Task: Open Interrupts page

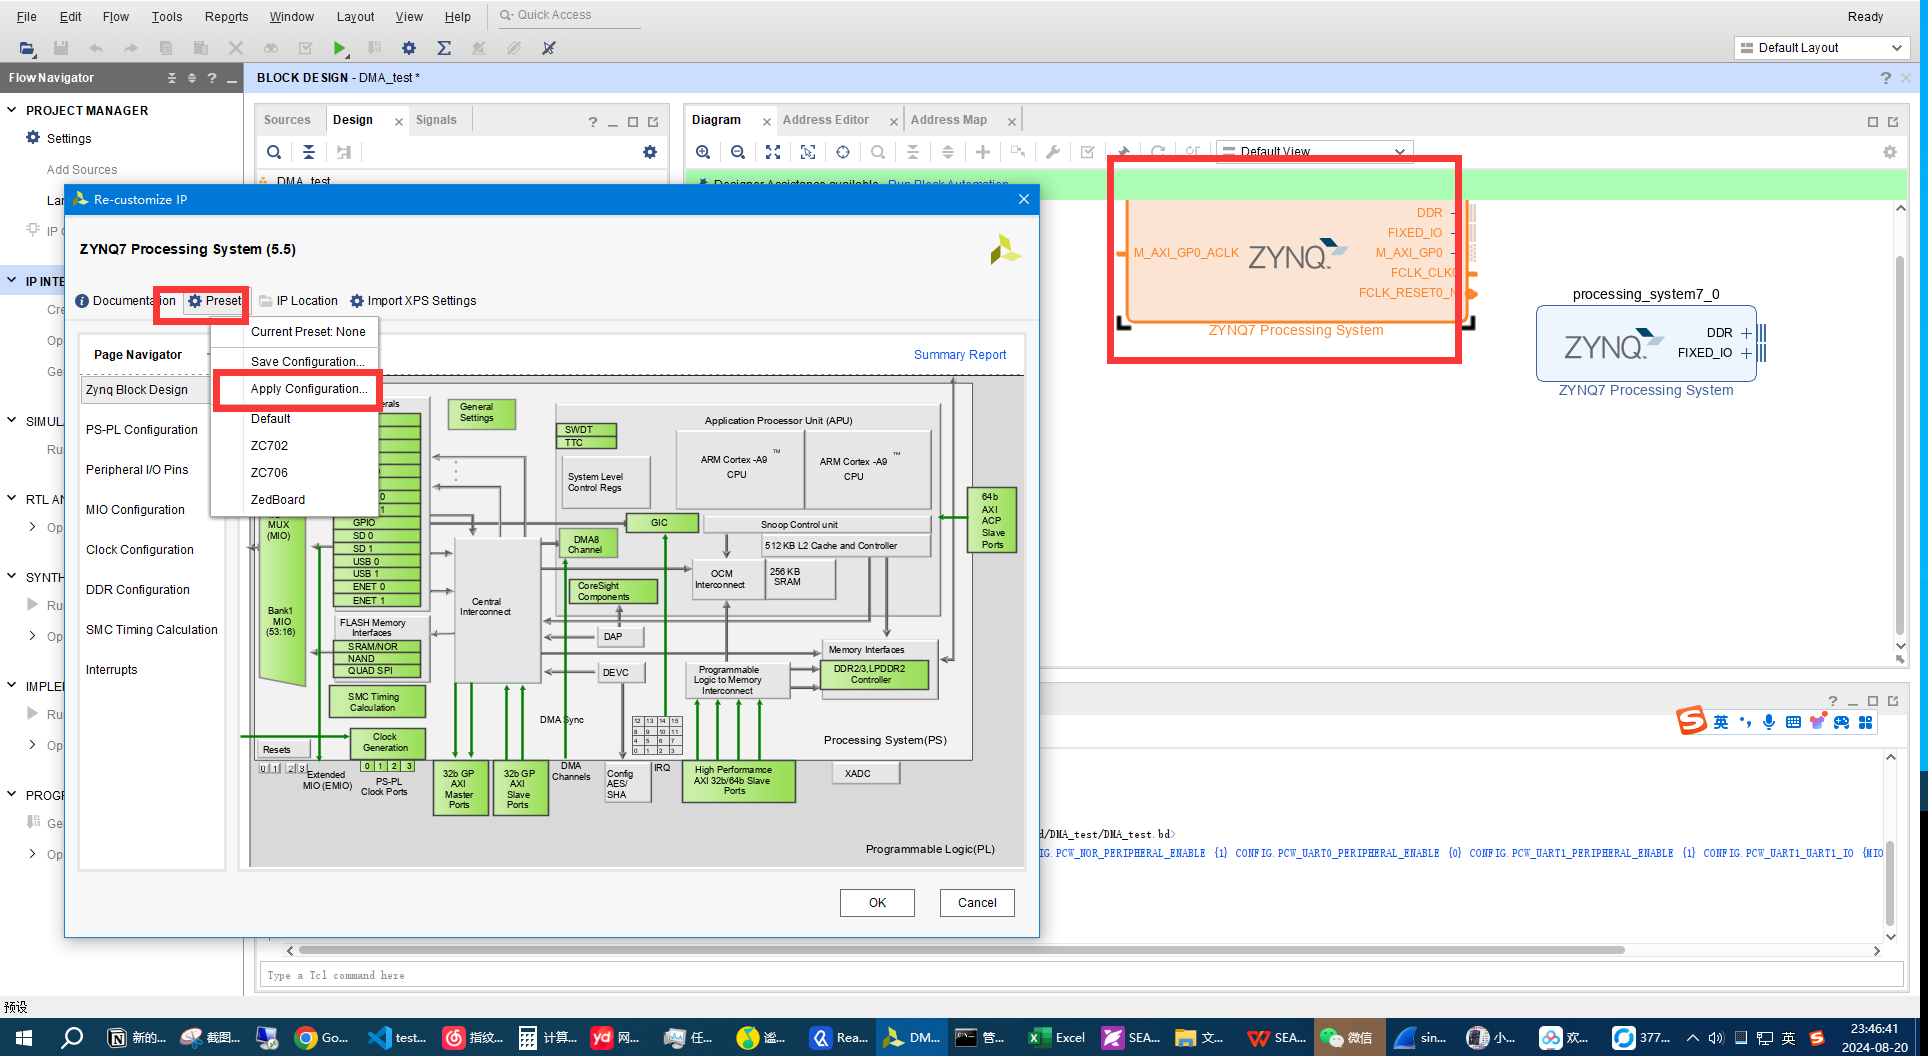Action: [x=112, y=670]
